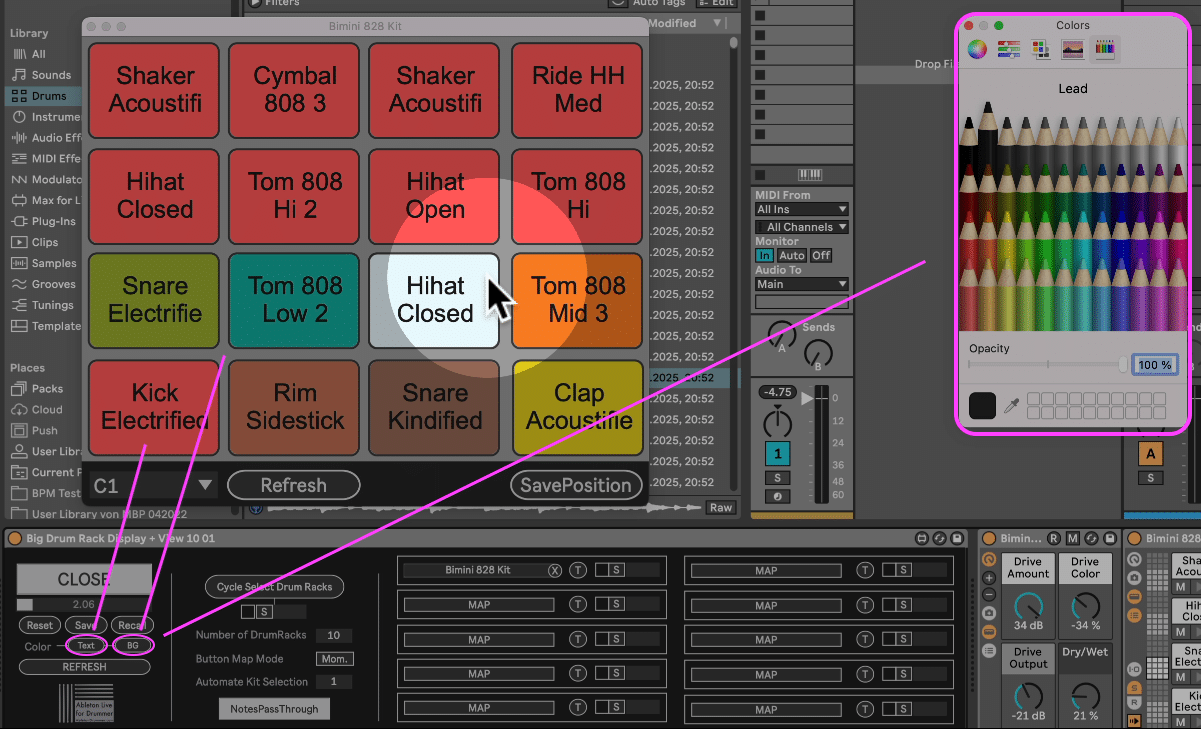Adjust the Dry/Wet knob
Viewport: 1201px width, 729px height.
click(1085, 697)
